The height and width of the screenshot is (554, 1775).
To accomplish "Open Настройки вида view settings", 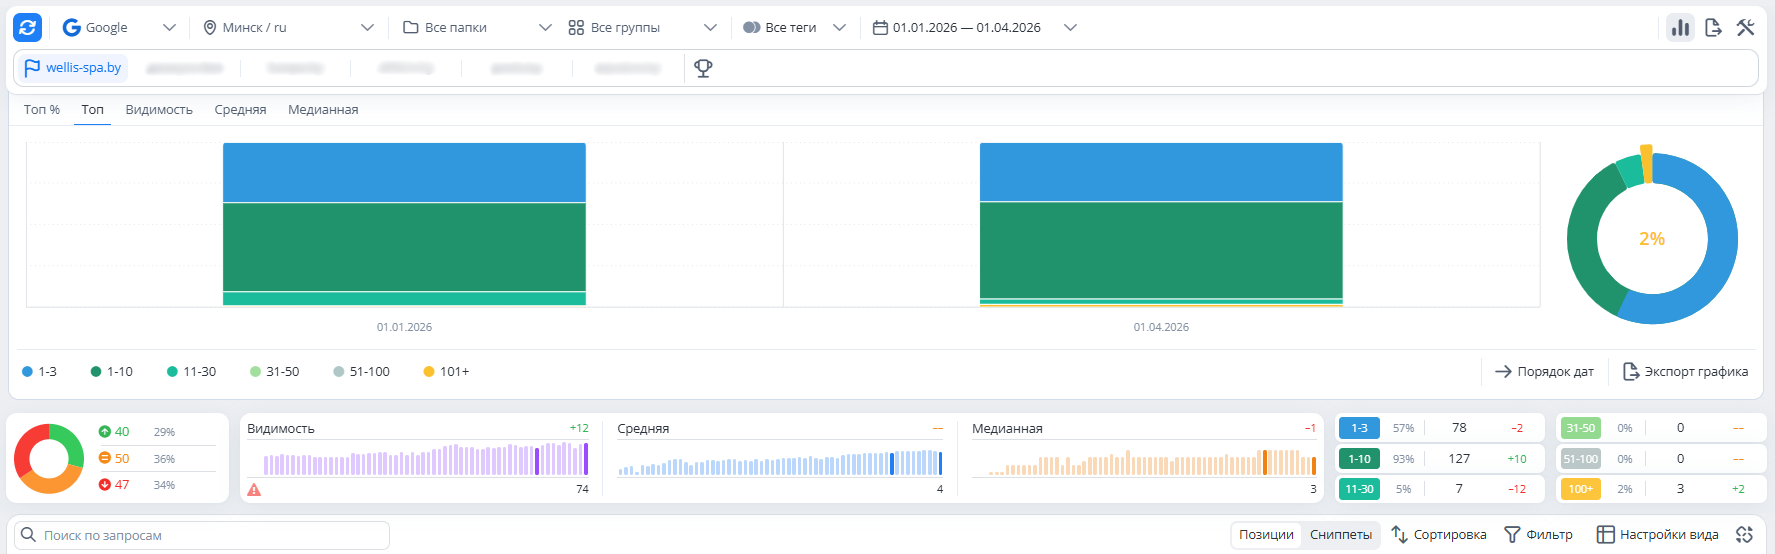I will (1658, 535).
